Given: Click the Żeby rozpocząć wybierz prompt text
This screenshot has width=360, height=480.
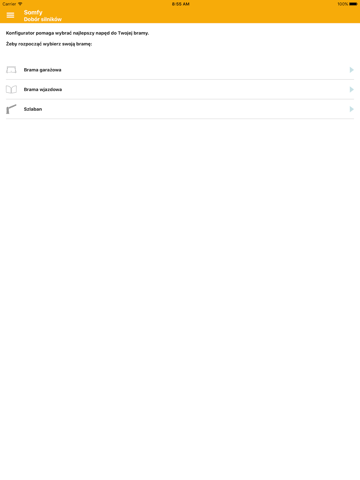Looking at the screenshot, I should click(49, 44).
